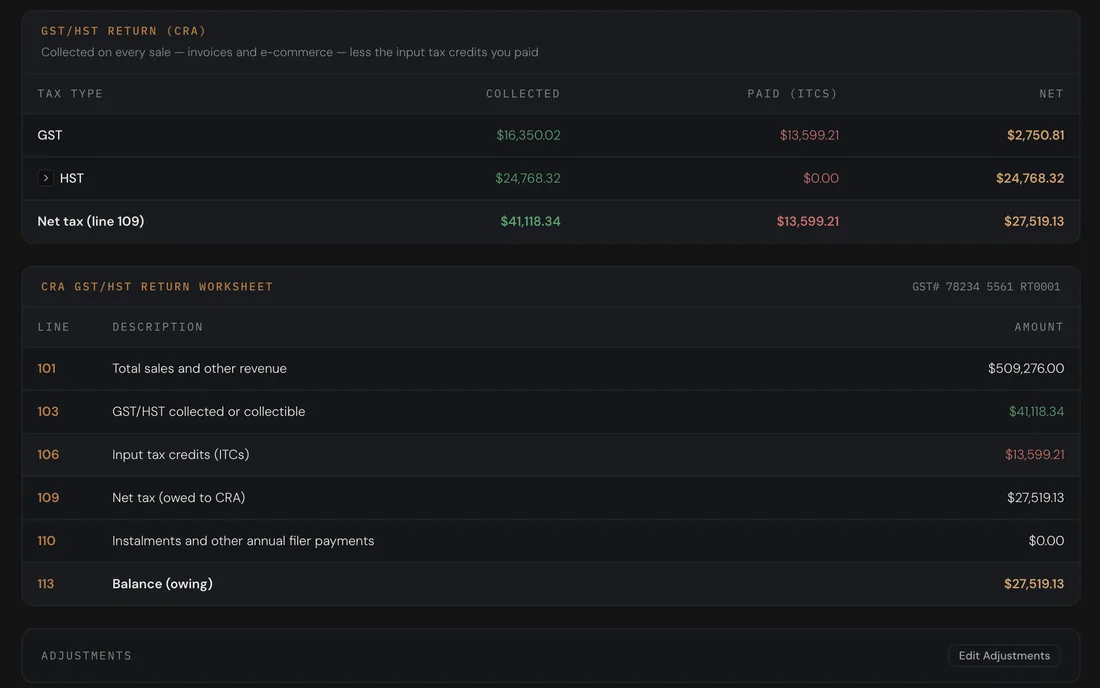Viewport: 1100px width, 688px height.
Task: Click line 109 Net tax owed to CRA
Action: 551,498
